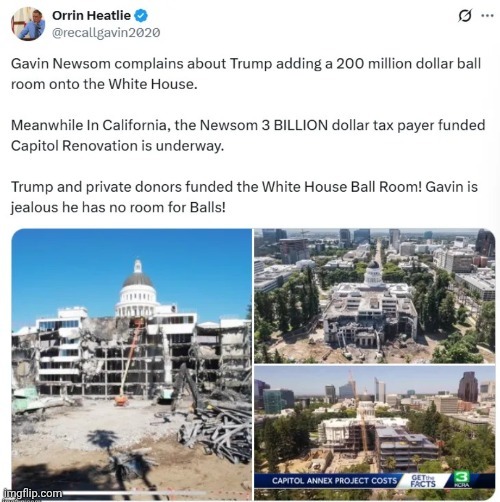The width and height of the screenshot is (500, 502).
Task: Click the tweet's first paragraph about ballroom
Action: click(x=246, y=74)
